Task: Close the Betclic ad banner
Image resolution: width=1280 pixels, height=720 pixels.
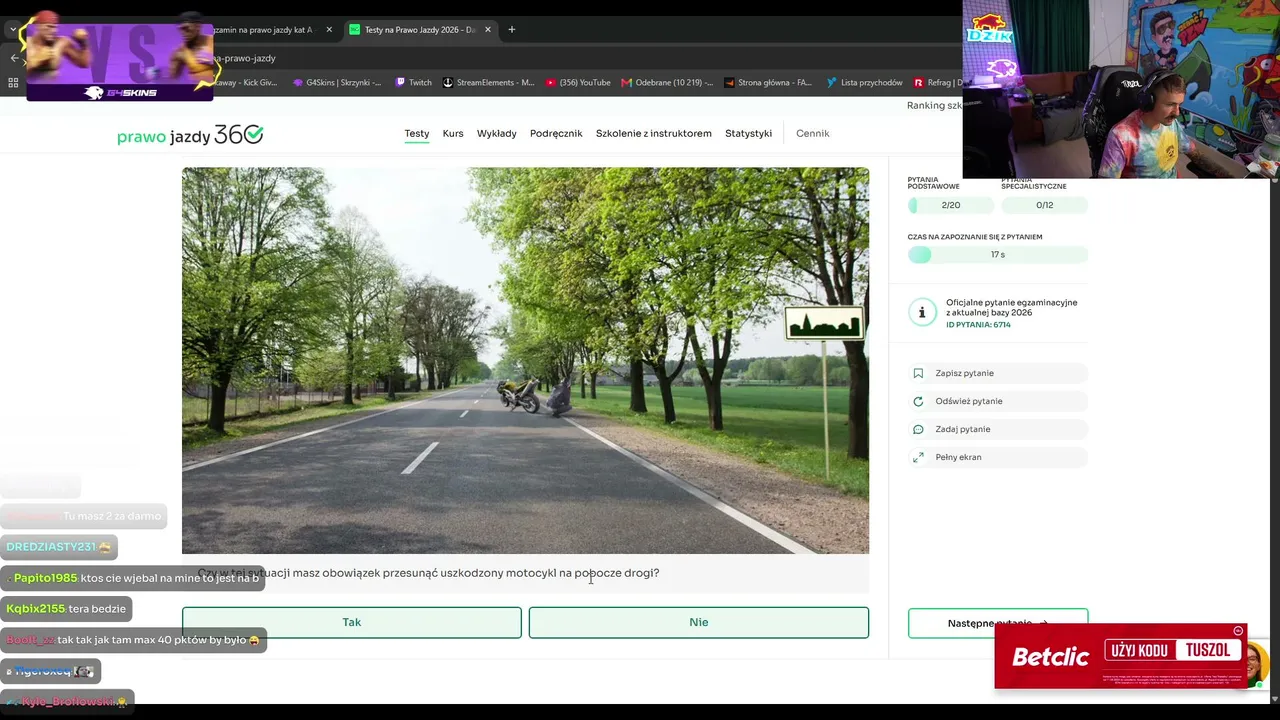Action: pos(1238,631)
